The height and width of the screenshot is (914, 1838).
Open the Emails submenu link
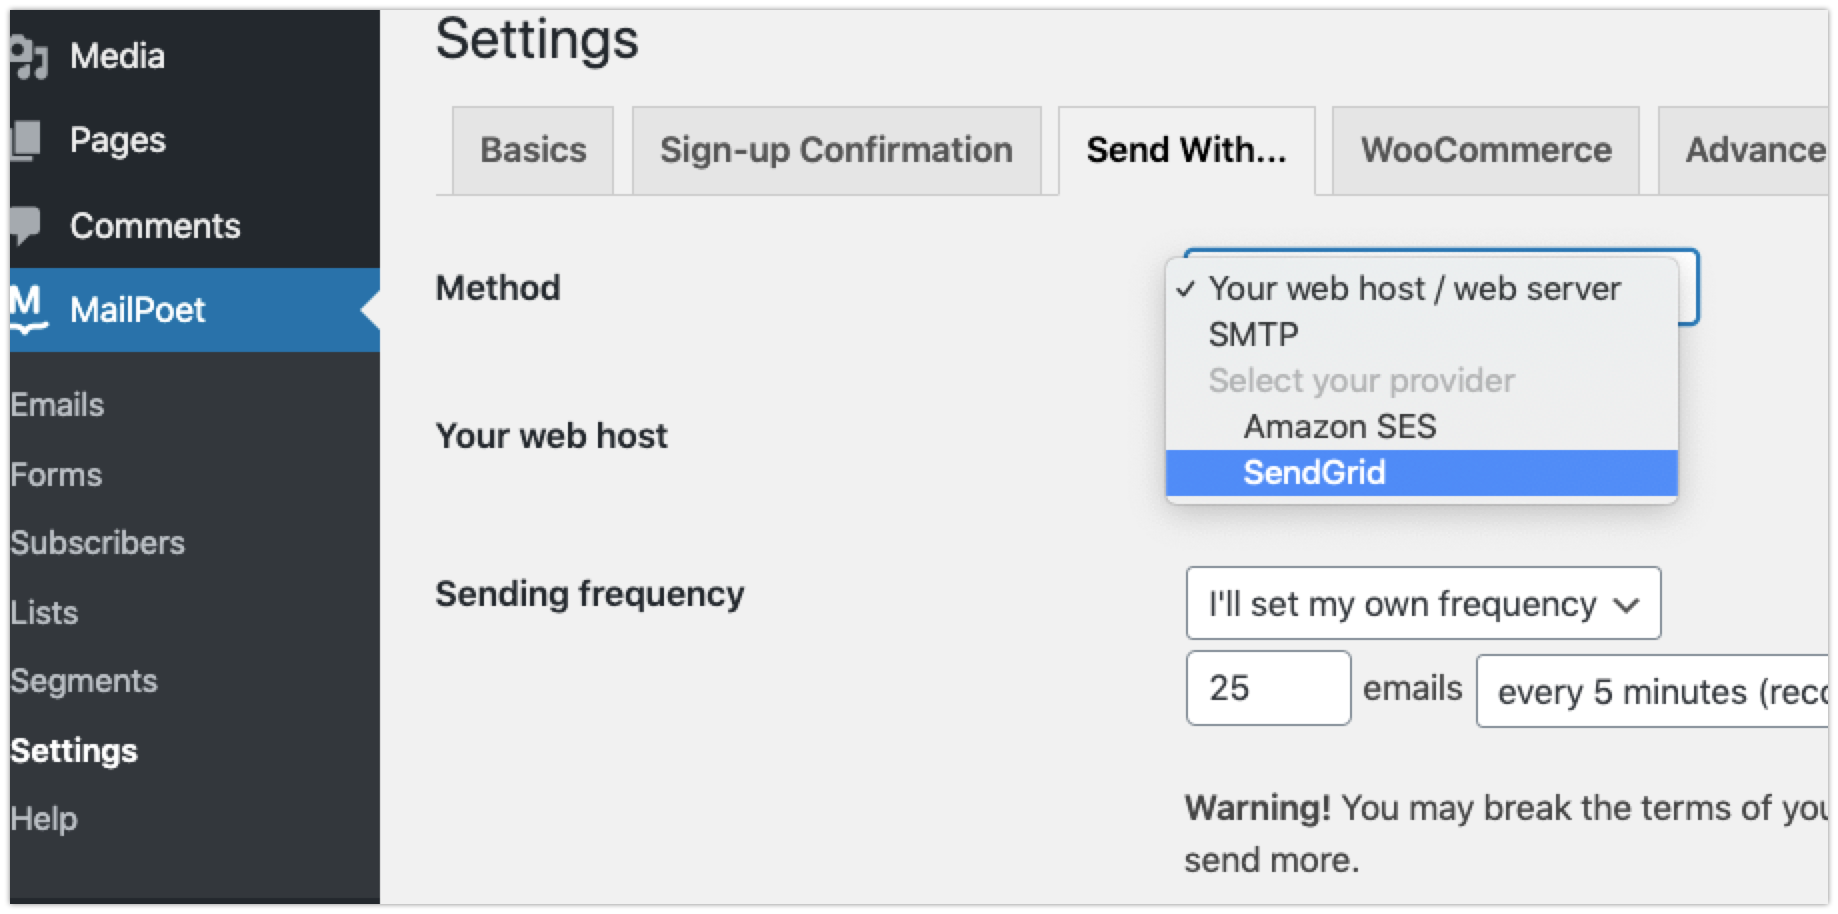57,405
